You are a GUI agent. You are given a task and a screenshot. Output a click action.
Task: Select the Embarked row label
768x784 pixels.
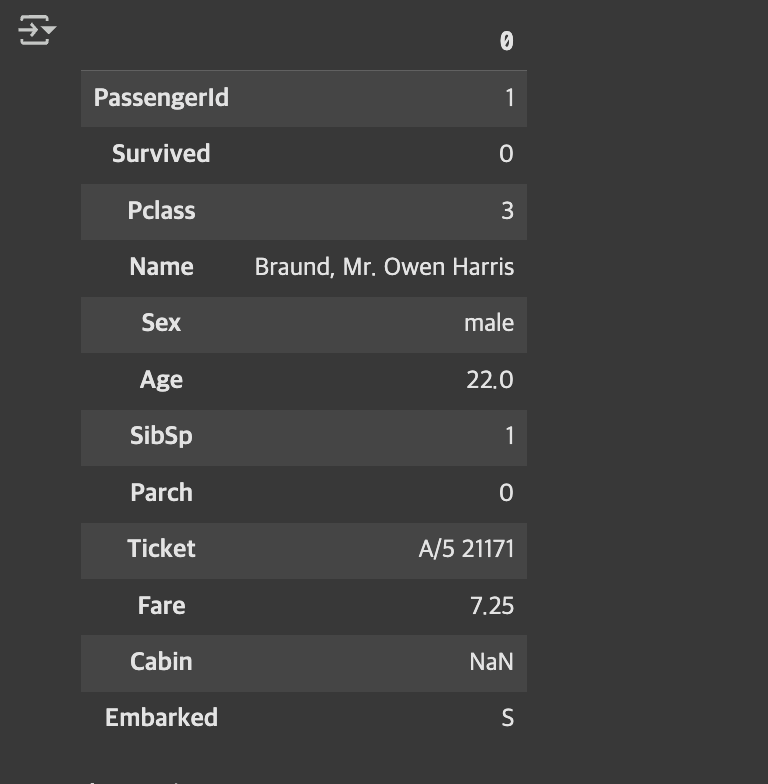coord(161,718)
